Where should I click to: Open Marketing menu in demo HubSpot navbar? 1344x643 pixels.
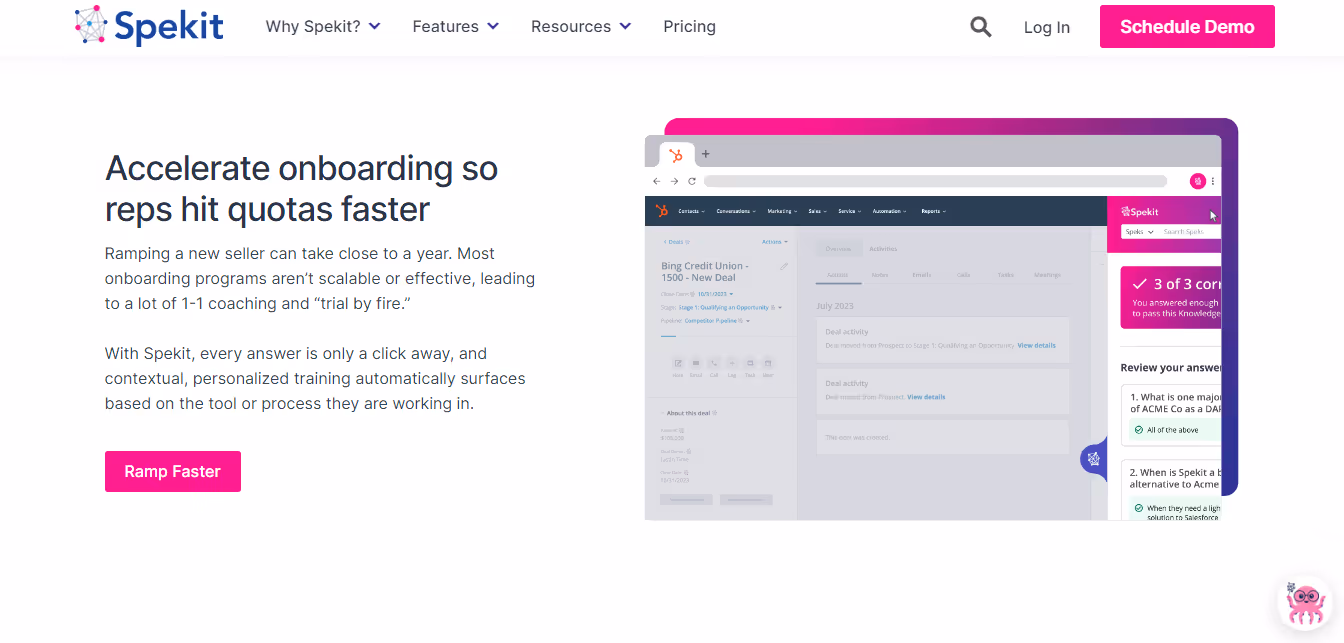pyautogui.click(x=784, y=211)
